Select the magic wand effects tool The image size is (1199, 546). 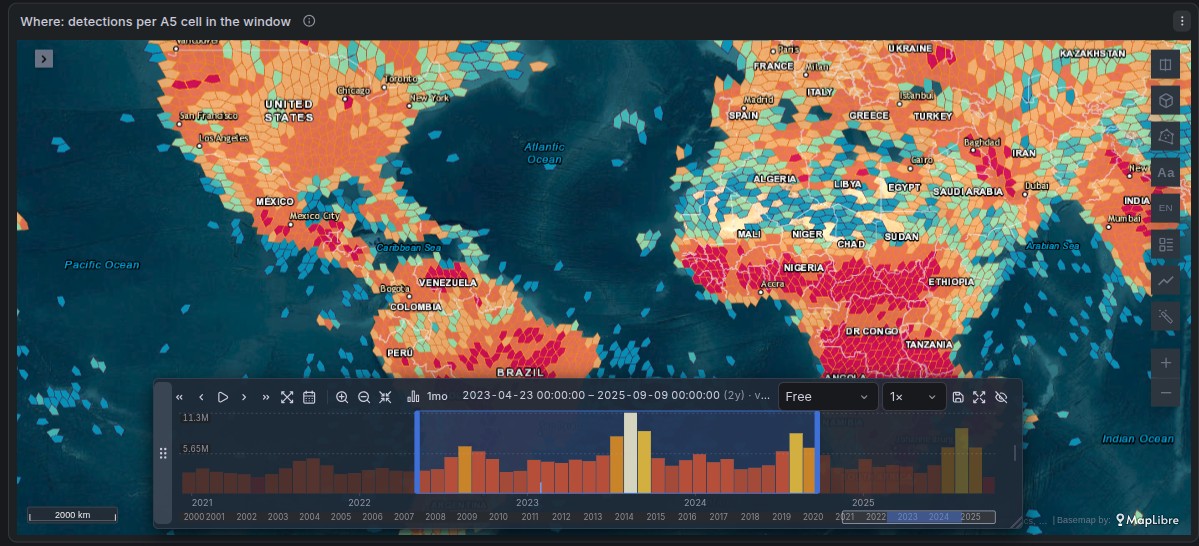1165,316
